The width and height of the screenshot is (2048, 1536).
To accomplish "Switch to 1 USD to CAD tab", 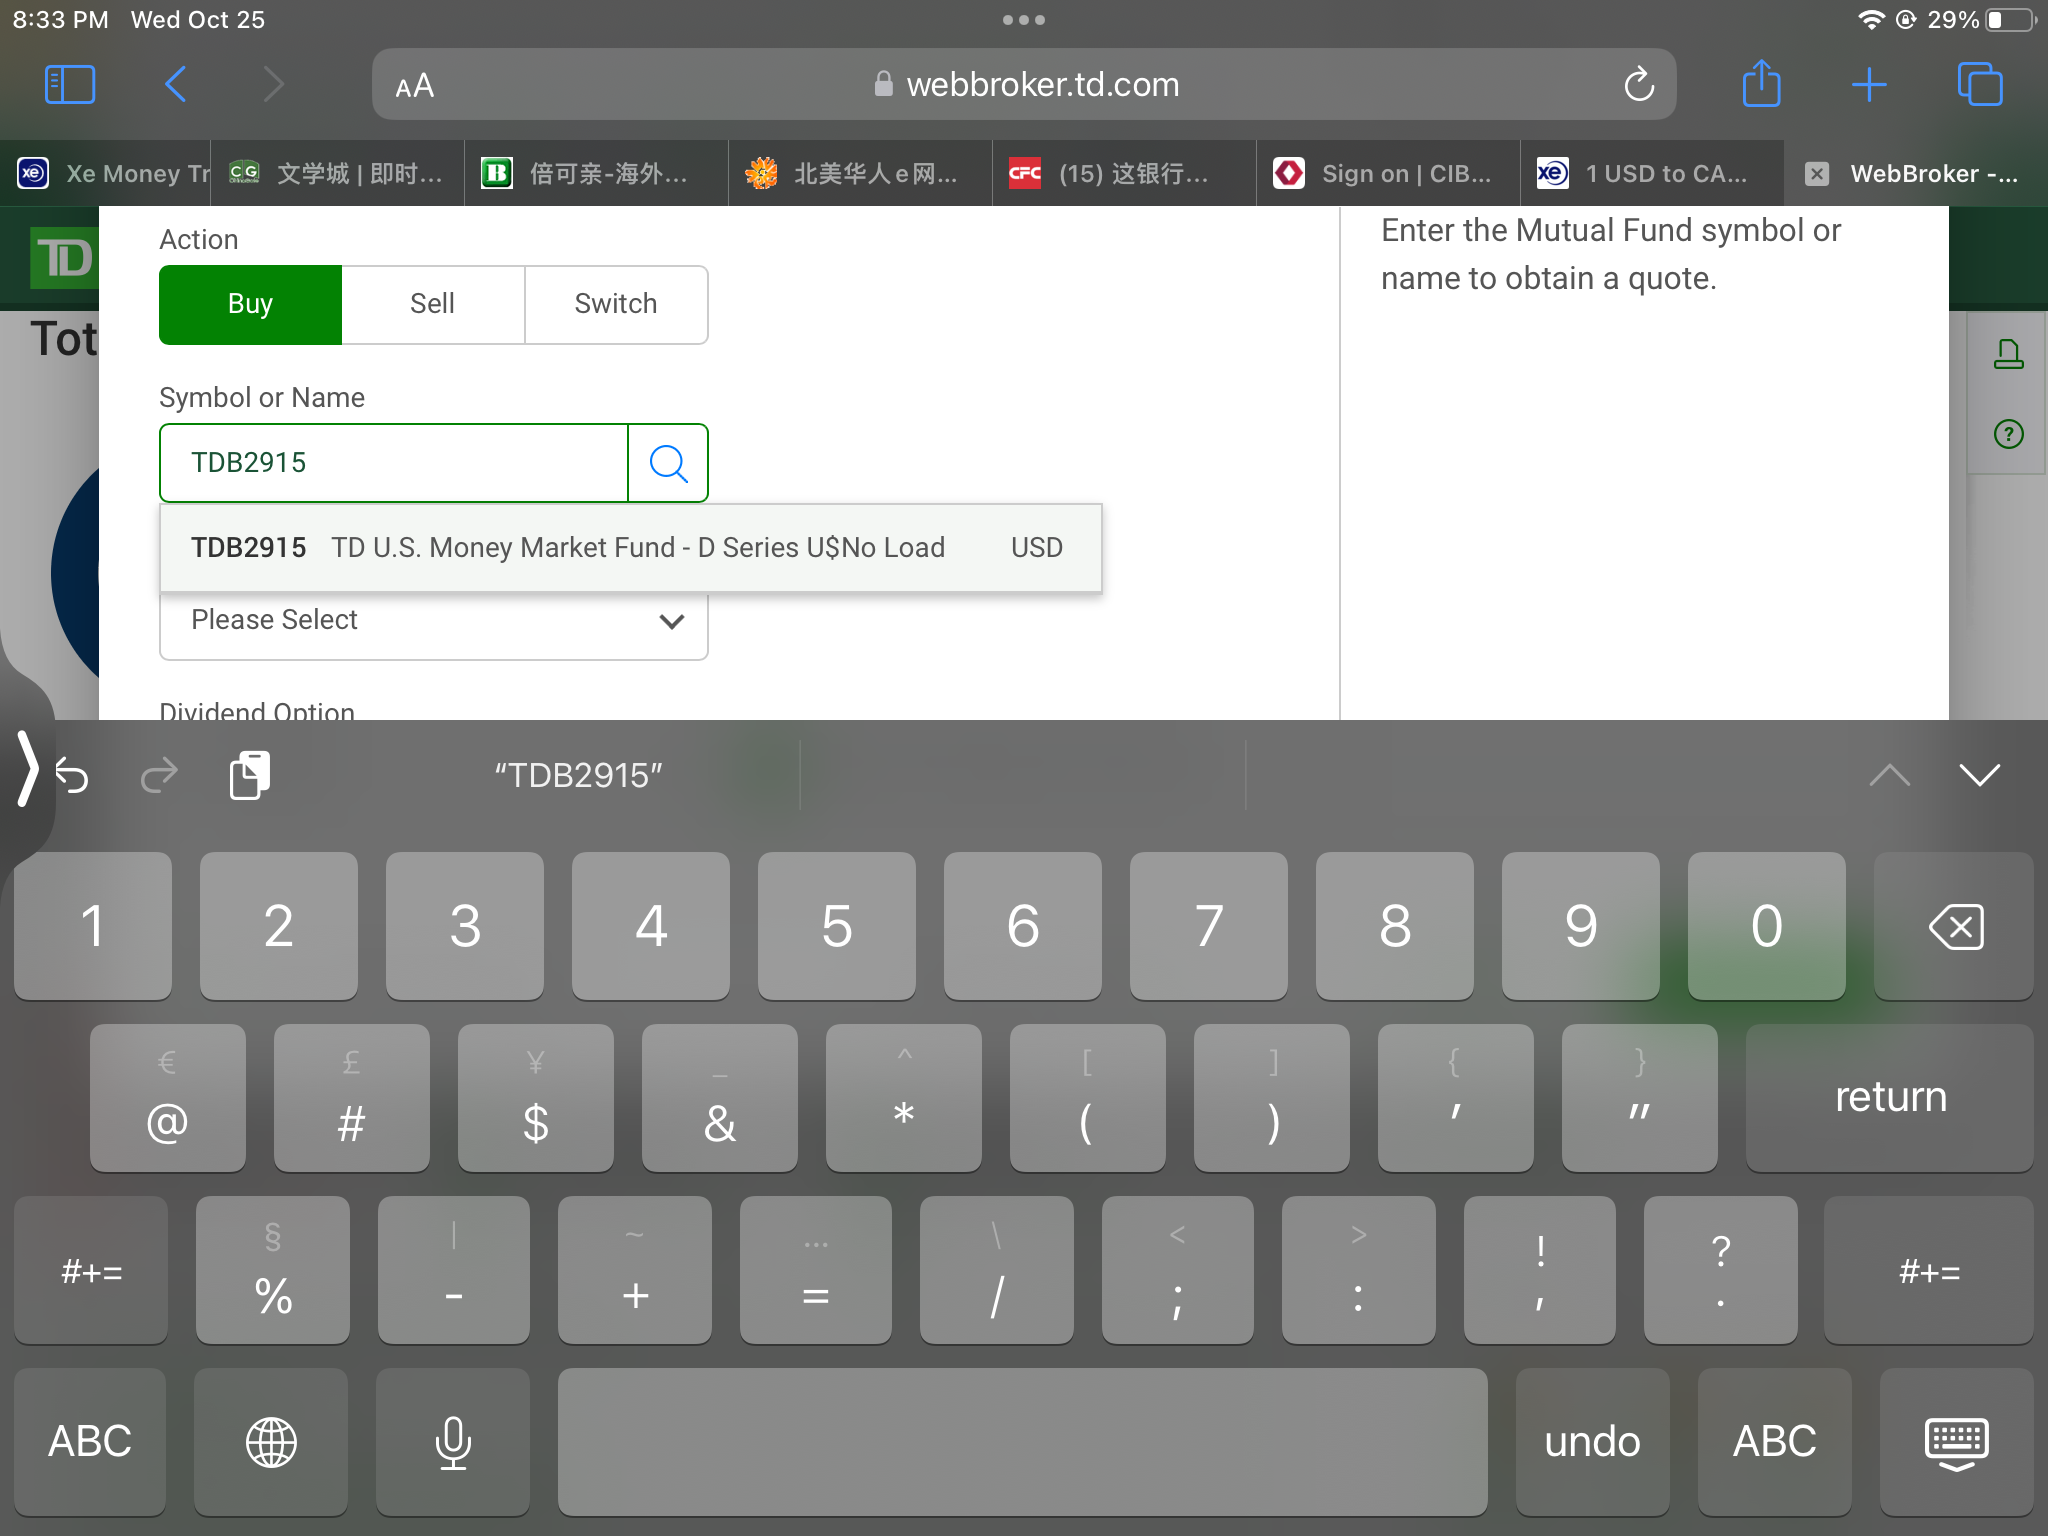I will coord(1653,173).
